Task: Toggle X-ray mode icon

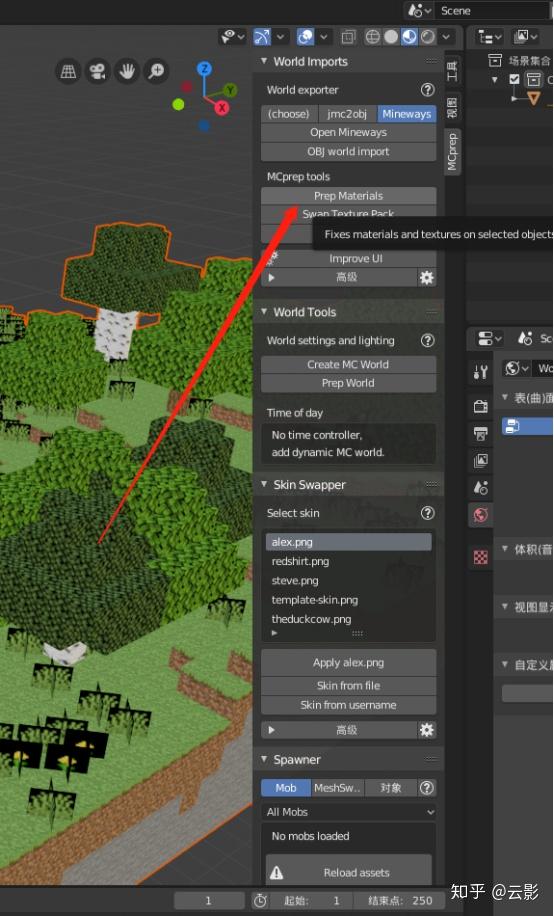Action: [x=348, y=37]
